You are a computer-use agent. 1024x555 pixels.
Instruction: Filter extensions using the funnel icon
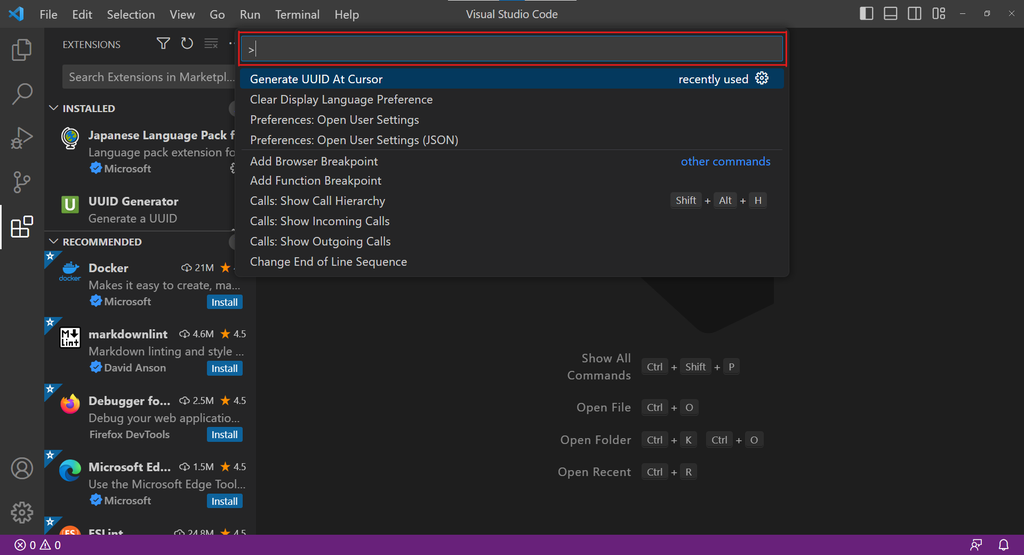163,44
